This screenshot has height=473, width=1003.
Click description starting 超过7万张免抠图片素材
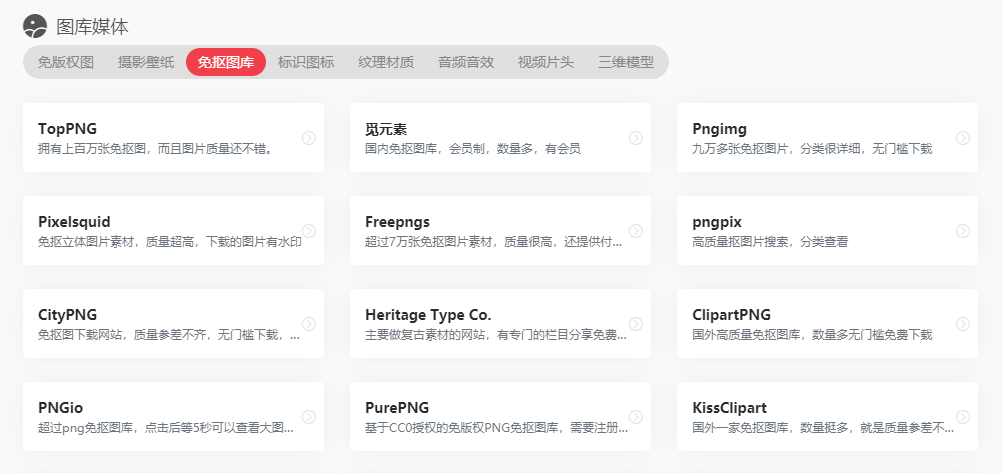(x=493, y=242)
